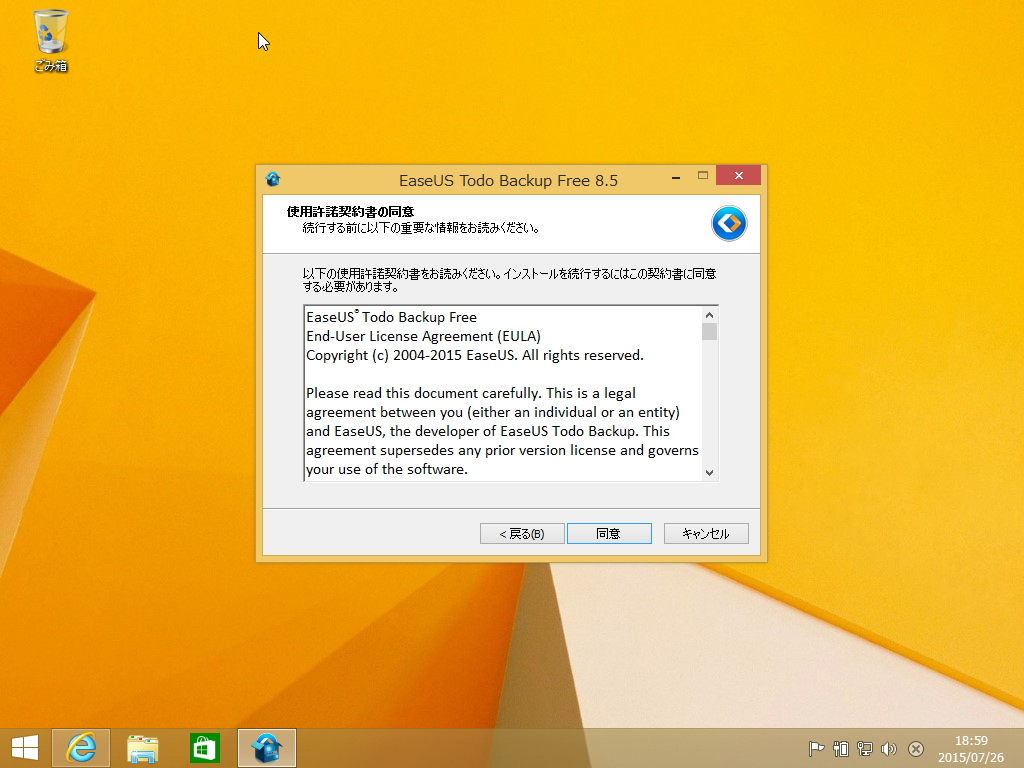Click the < 戻る(B) back button
This screenshot has height=768, width=1024.
[x=522, y=534]
